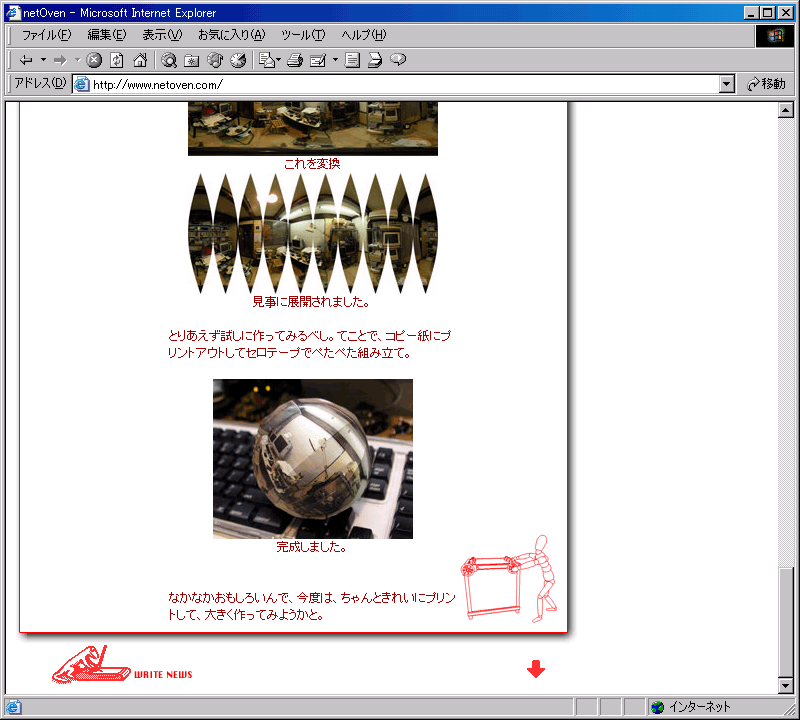Click the 移動 Go button
This screenshot has width=800, height=720.
click(x=766, y=84)
